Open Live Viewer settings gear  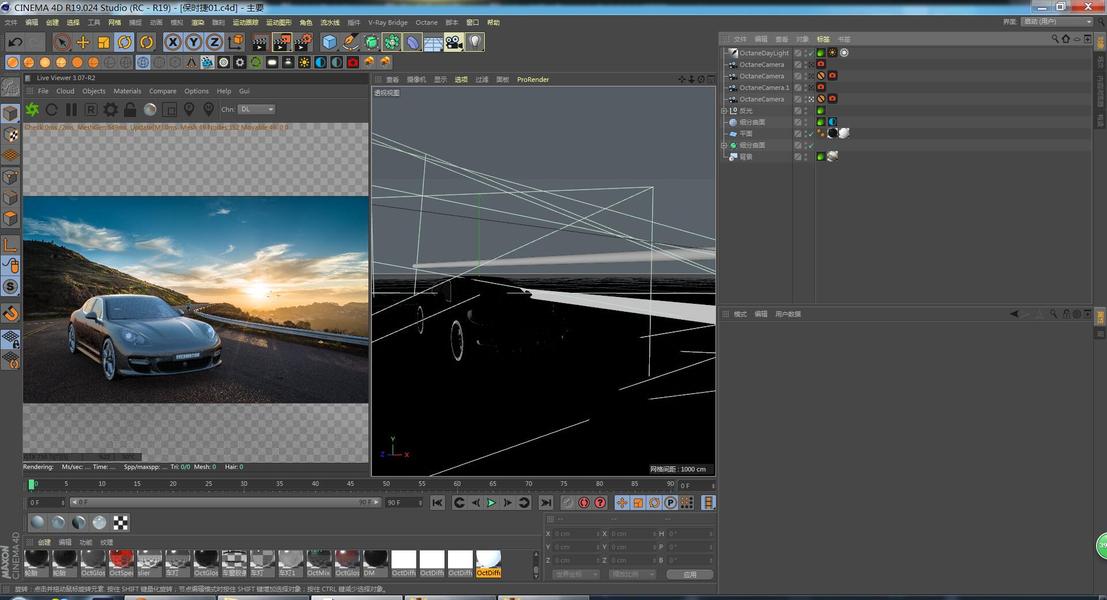point(111,109)
